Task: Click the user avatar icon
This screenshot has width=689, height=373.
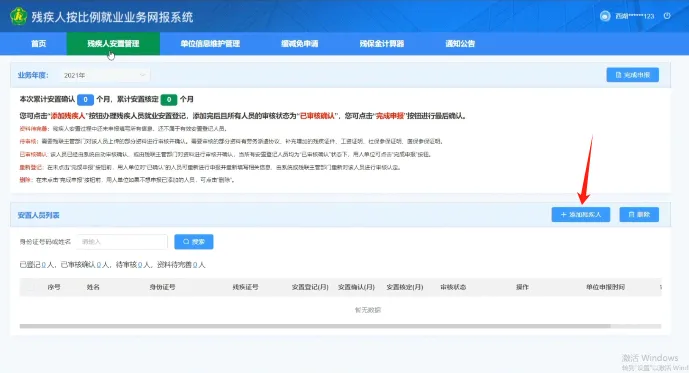Action: click(x=605, y=16)
